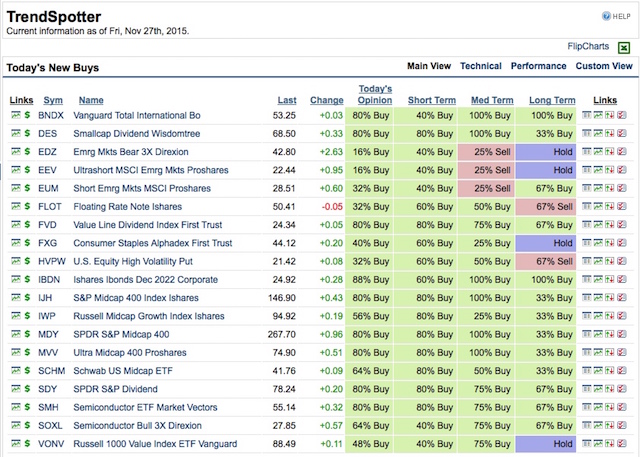Viewport: 640px width, 457px height.
Task: Open the FlipCharts link
Action: pyautogui.click(x=588, y=47)
